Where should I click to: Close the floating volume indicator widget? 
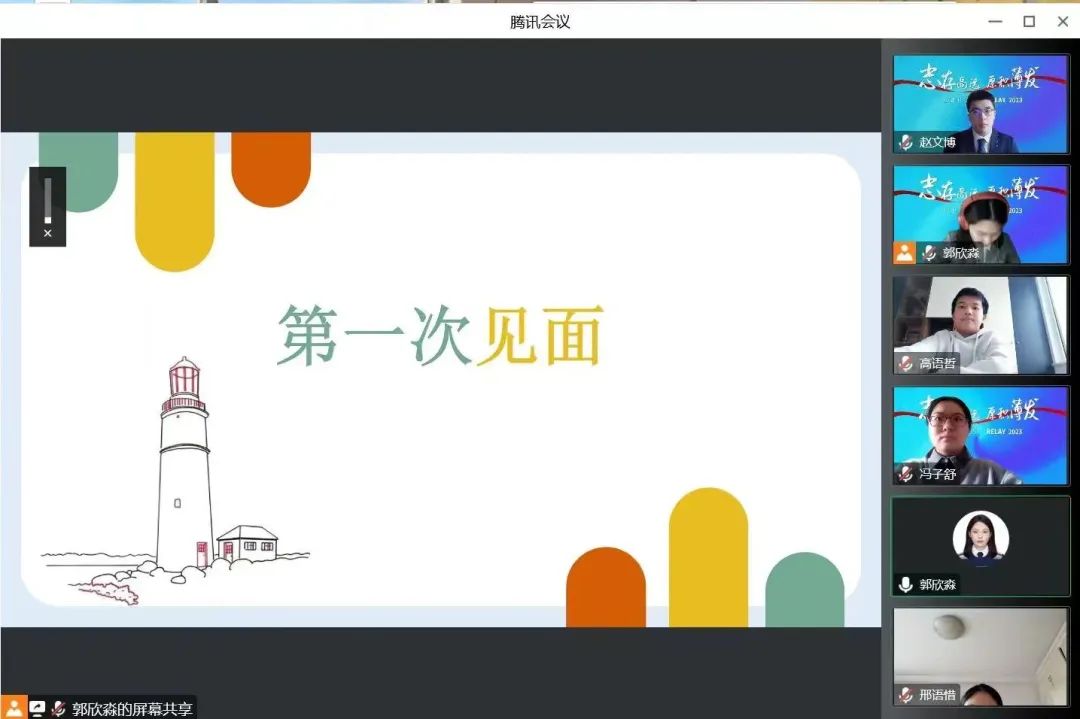pos(47,234)
